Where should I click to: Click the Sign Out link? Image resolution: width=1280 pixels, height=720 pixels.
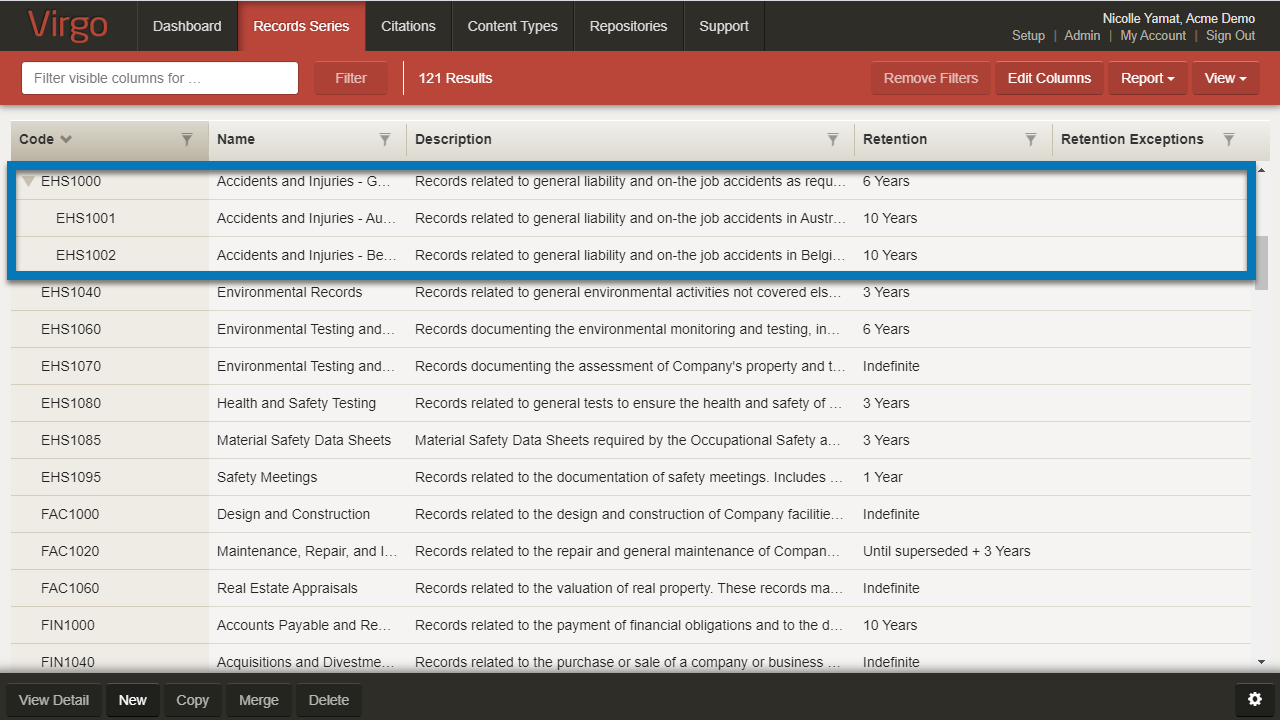click(1230, 36)
